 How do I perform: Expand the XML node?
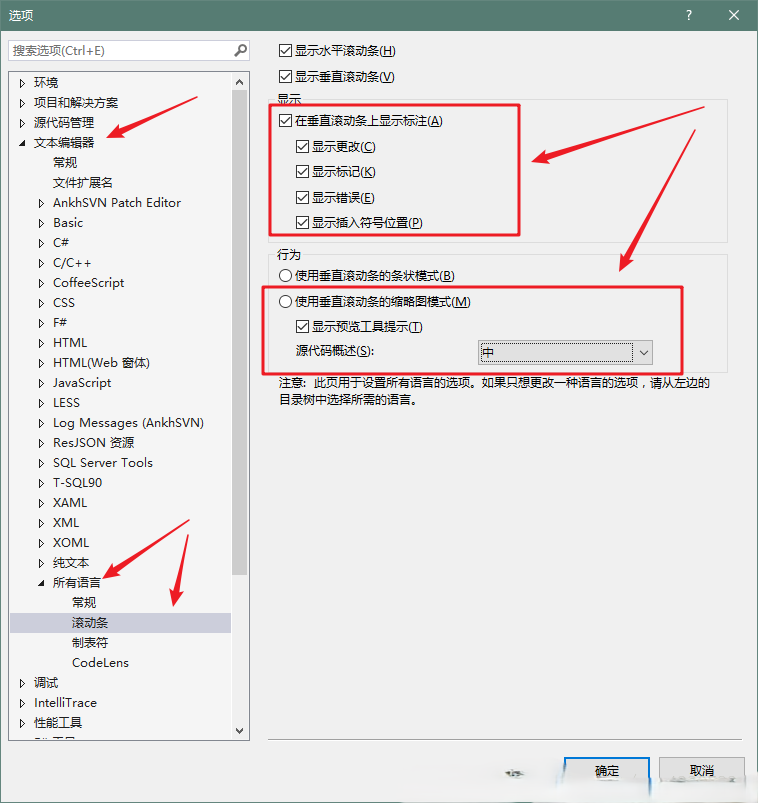[x=41, y=523]
